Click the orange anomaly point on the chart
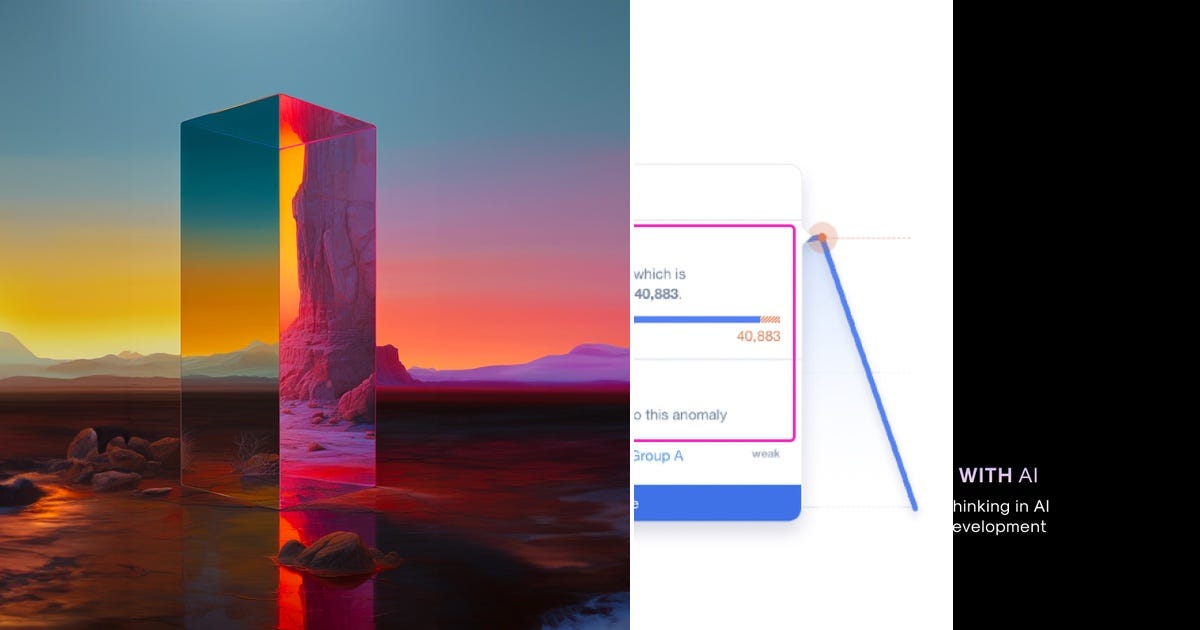Image resolution: width=1200 pixels, height=630 pixels. [822, 238]
